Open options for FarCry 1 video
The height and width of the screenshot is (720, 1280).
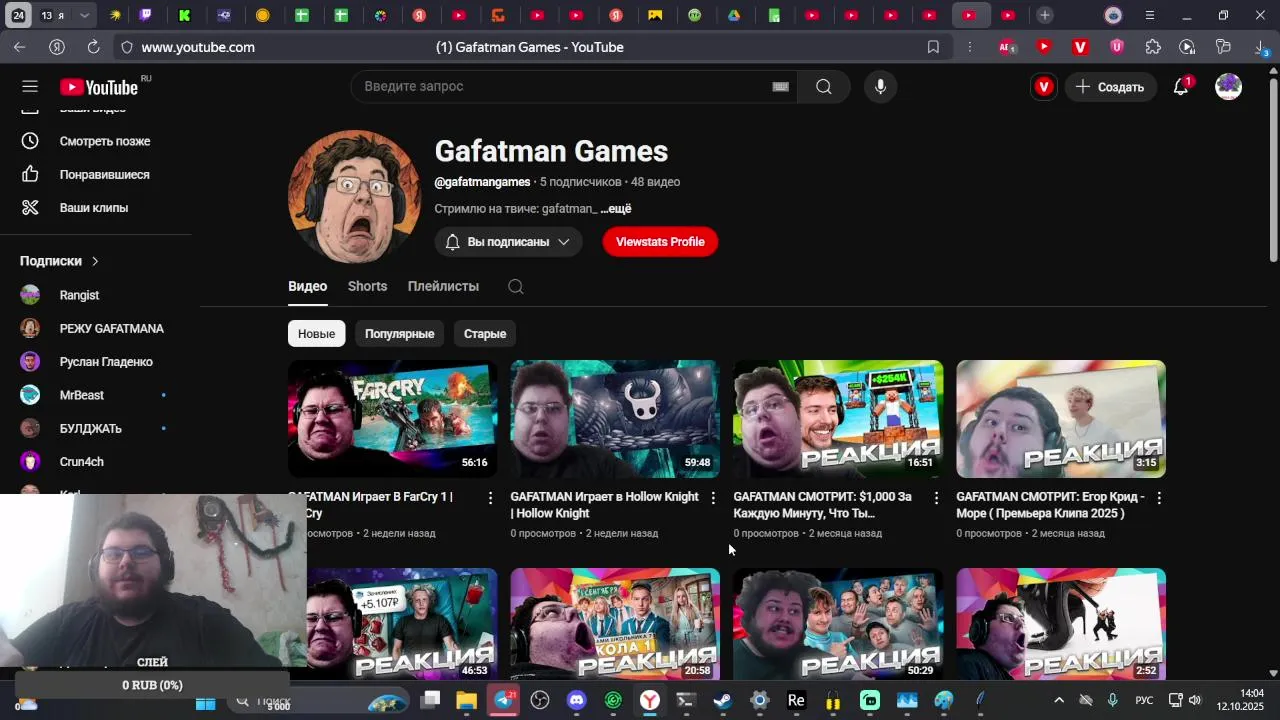tap(490, 498)
